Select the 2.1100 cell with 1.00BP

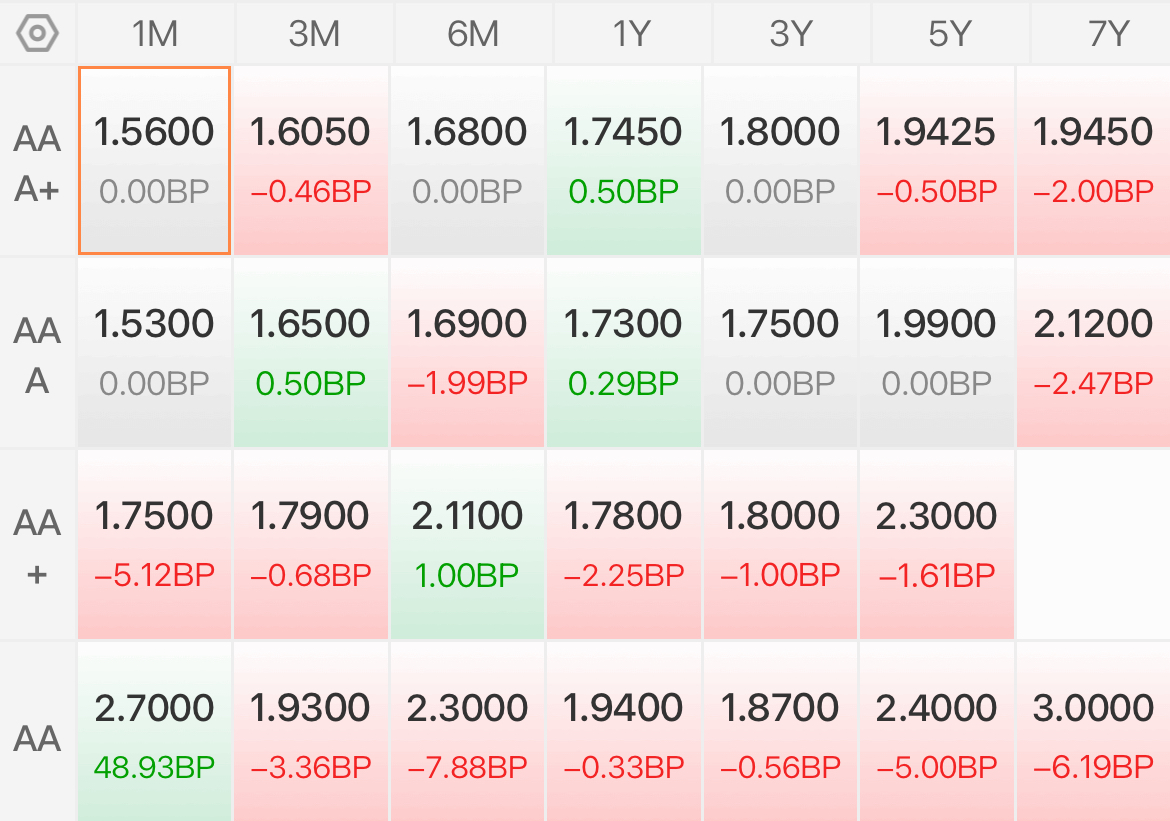[467, 544]
